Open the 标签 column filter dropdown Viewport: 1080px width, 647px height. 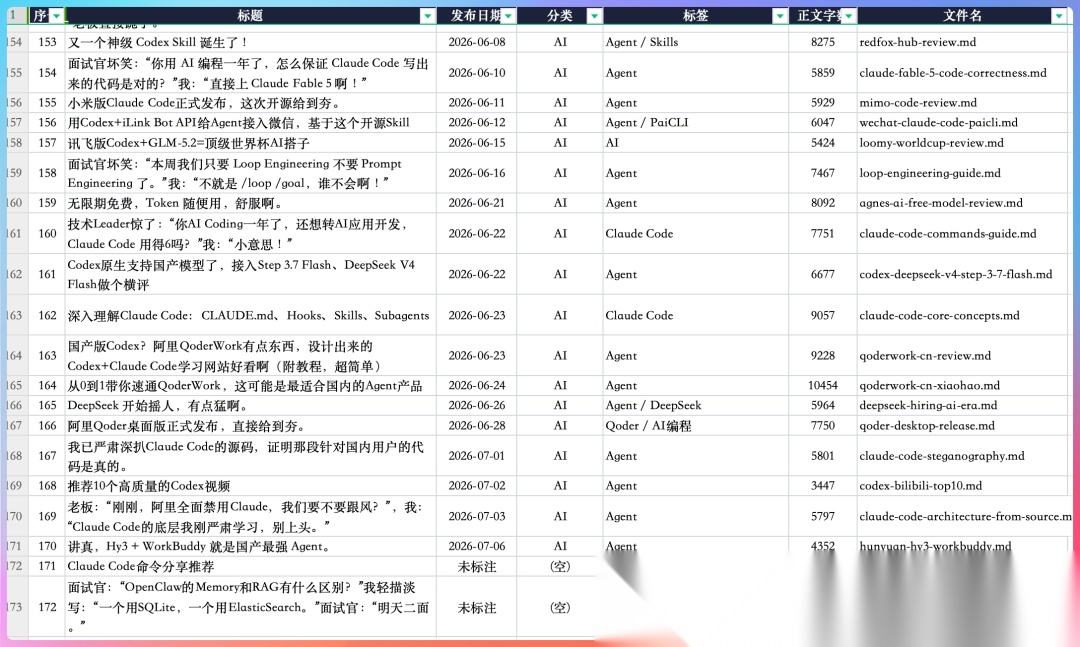pyautogui.click(x=780, y=16)
